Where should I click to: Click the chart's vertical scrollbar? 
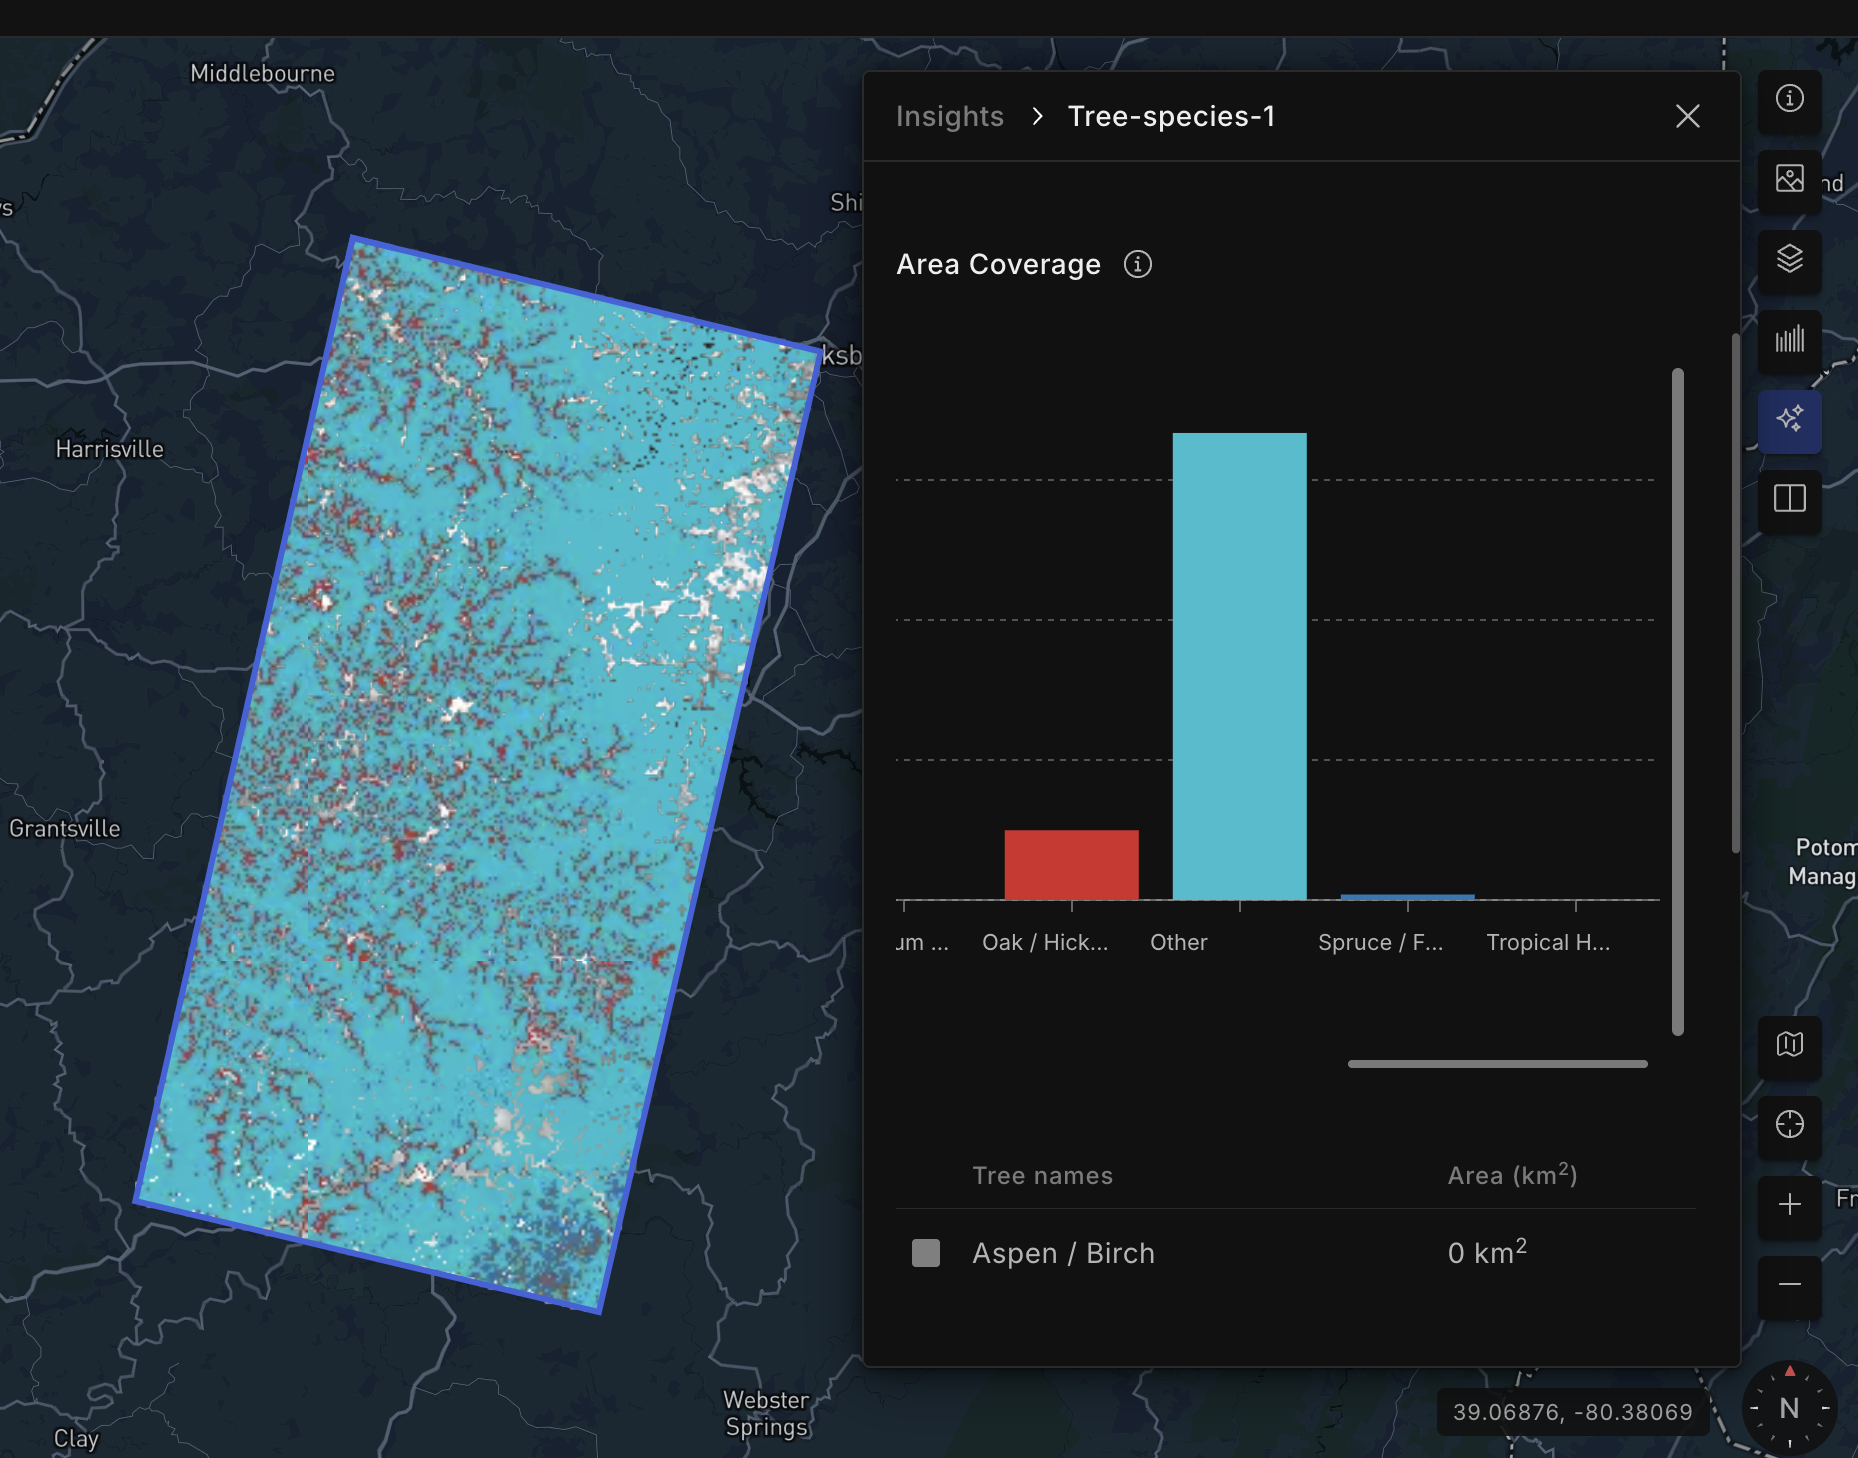(x=1677, y=702)
